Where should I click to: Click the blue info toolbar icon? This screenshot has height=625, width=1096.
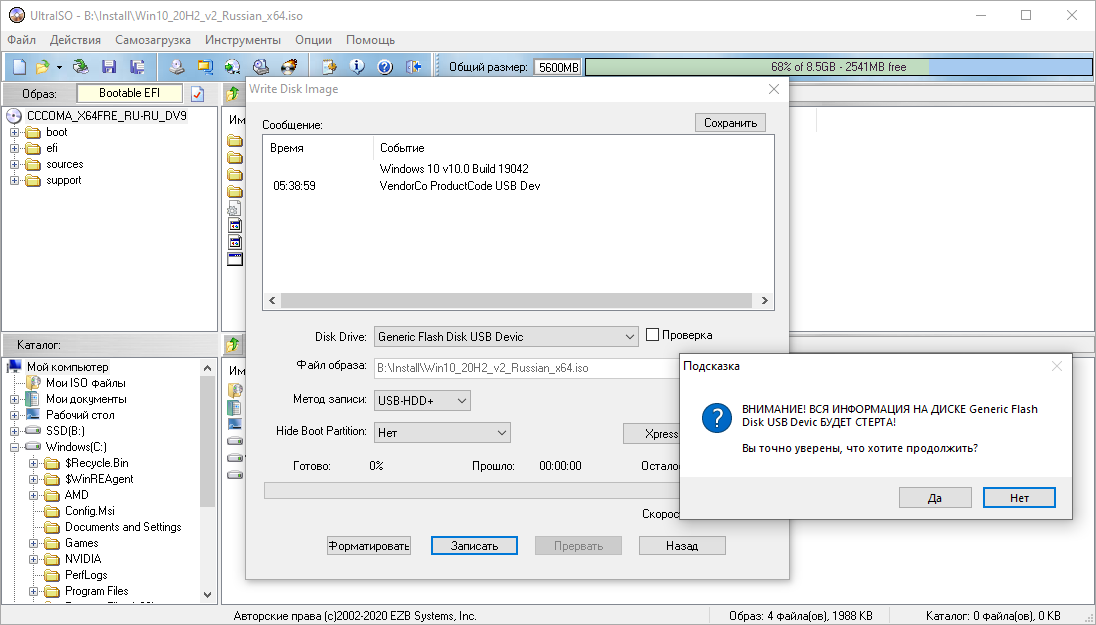tap(357, 67)
